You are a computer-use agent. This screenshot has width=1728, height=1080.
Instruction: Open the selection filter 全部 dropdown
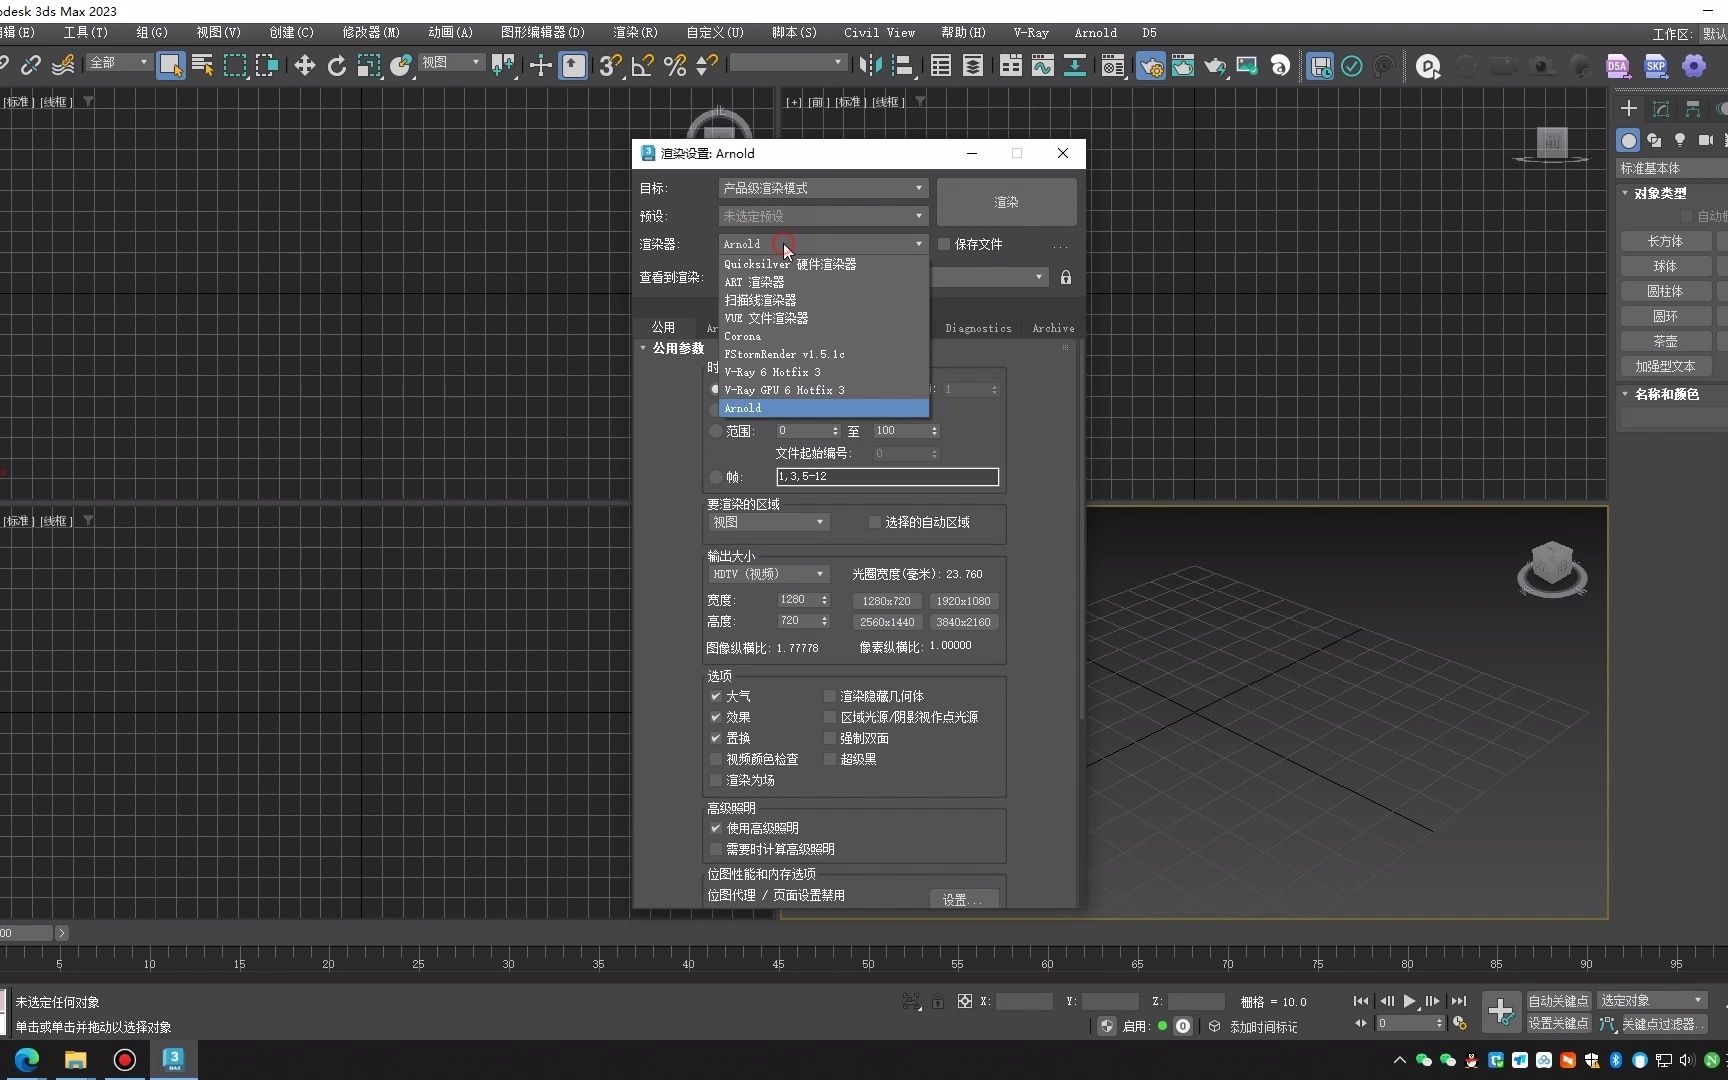(118, 63)
